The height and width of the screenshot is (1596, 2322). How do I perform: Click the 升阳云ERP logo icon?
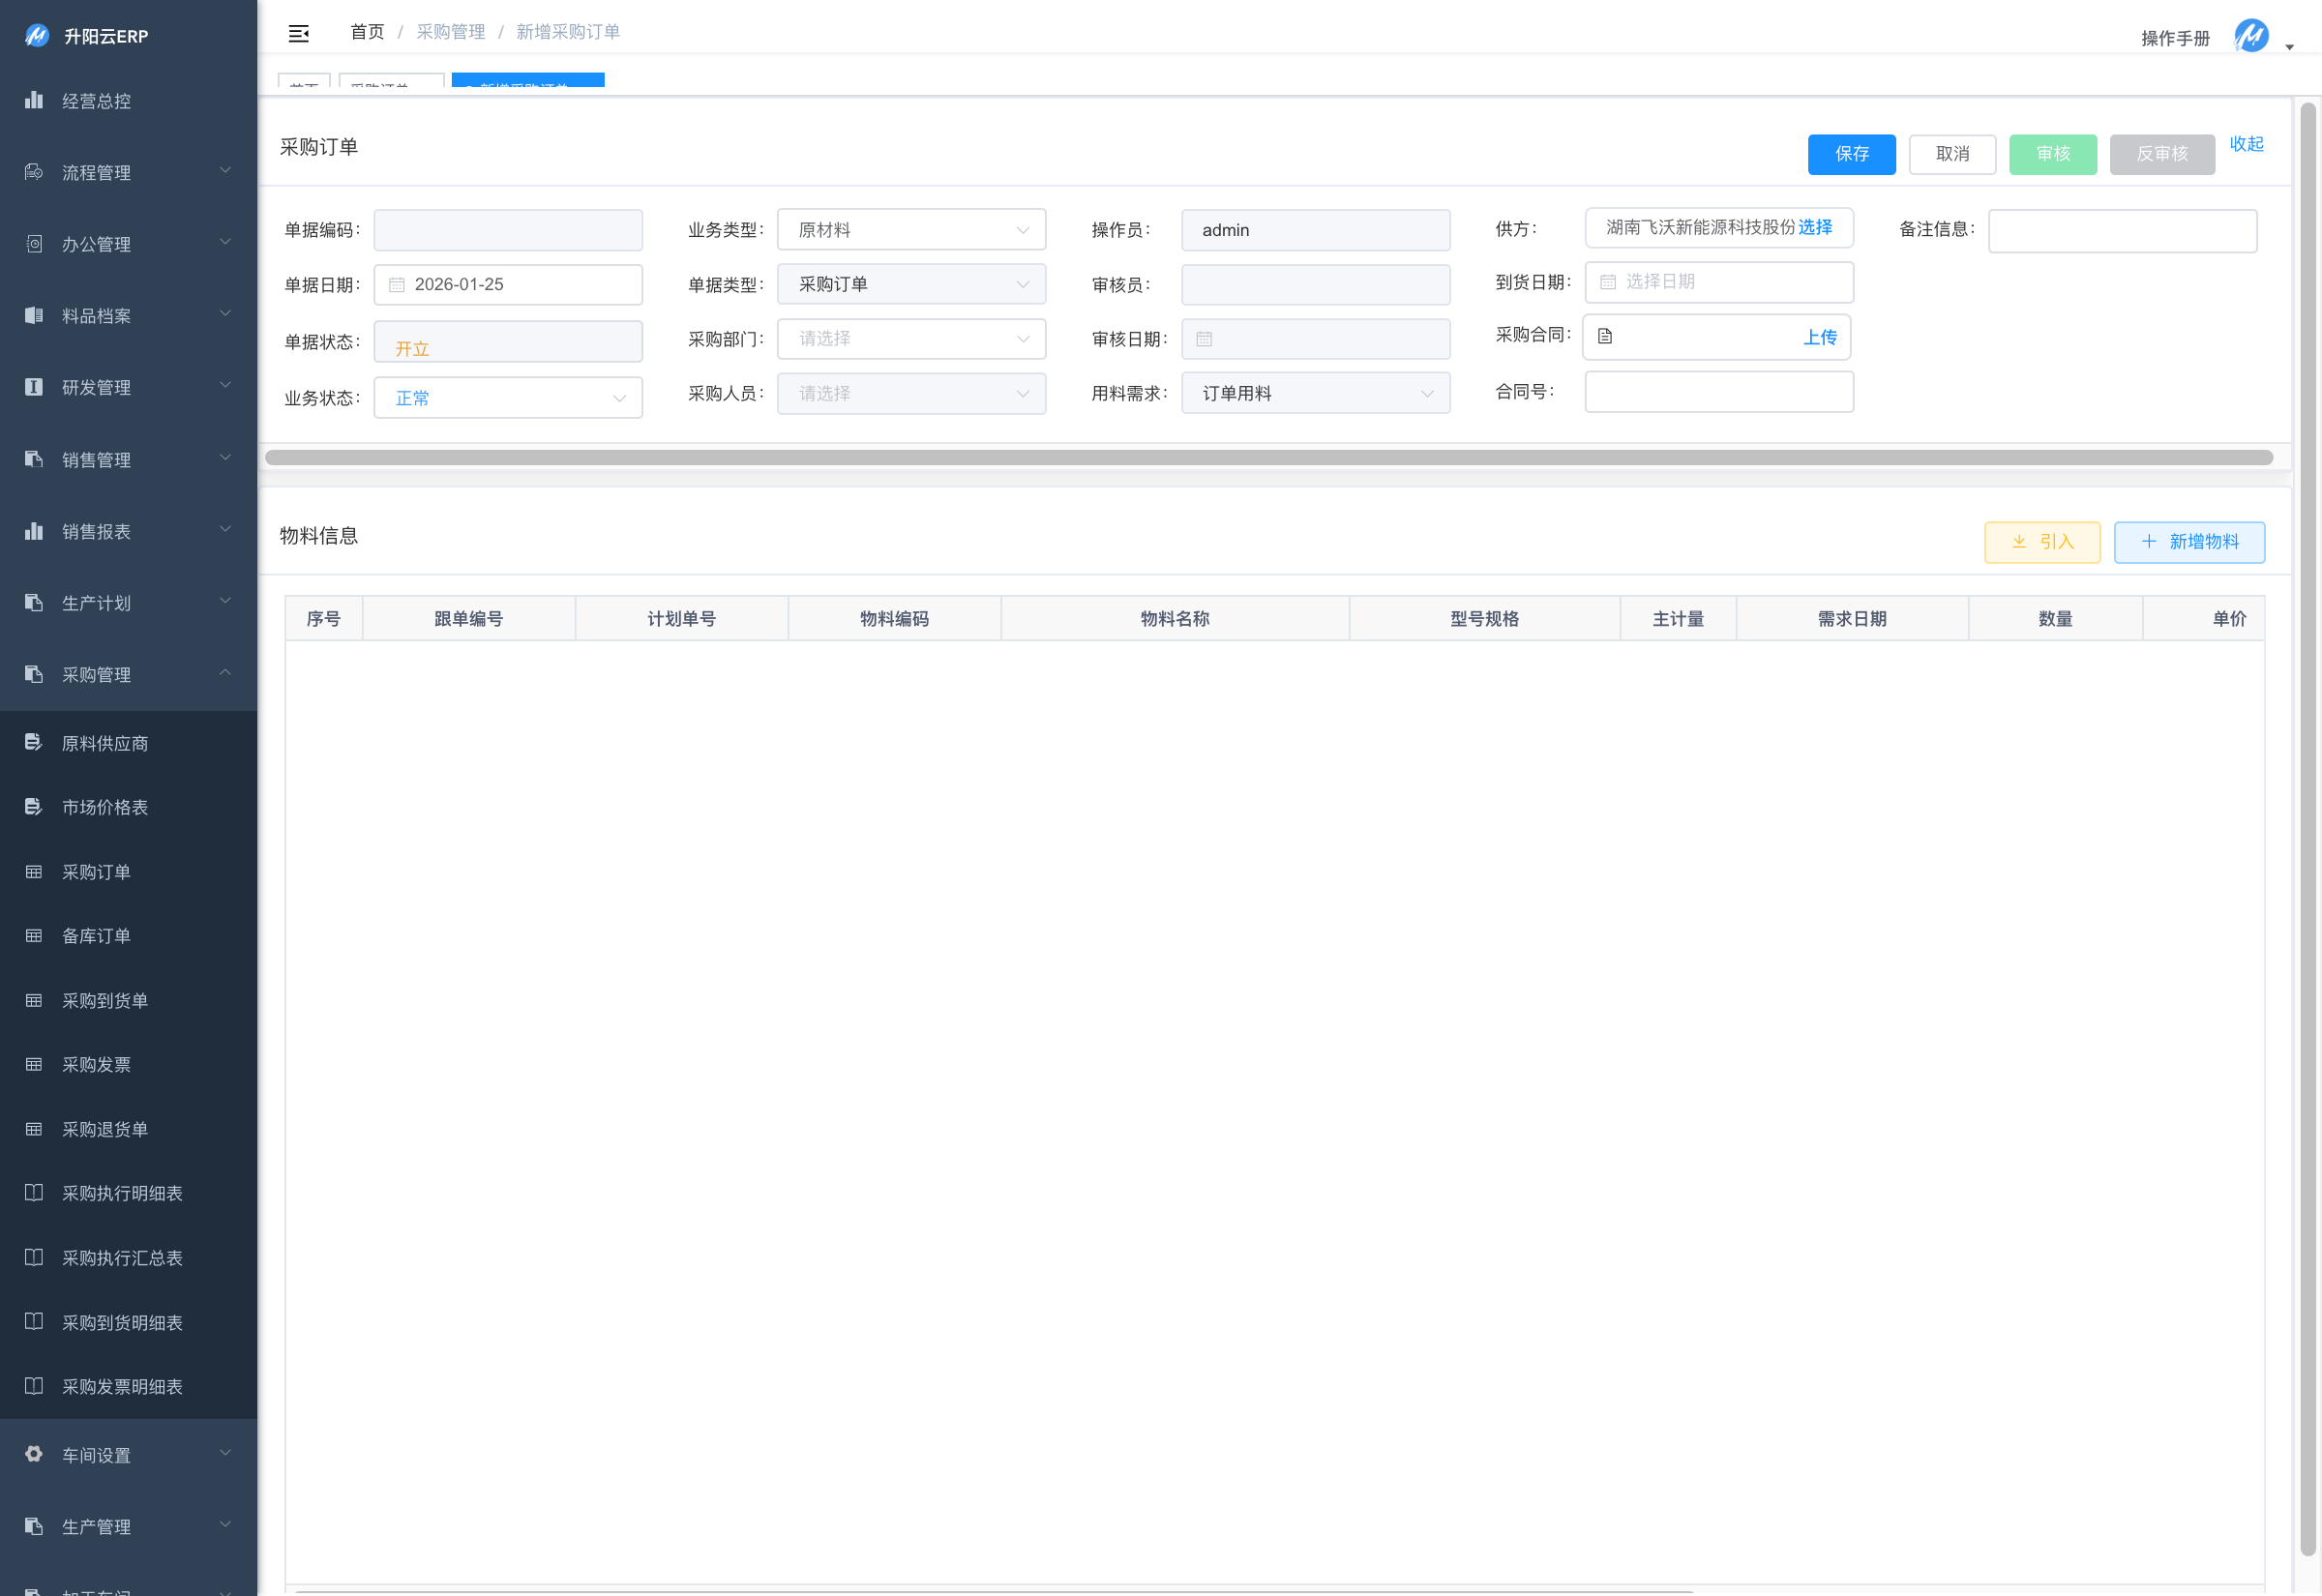click(x=37, y=36)
